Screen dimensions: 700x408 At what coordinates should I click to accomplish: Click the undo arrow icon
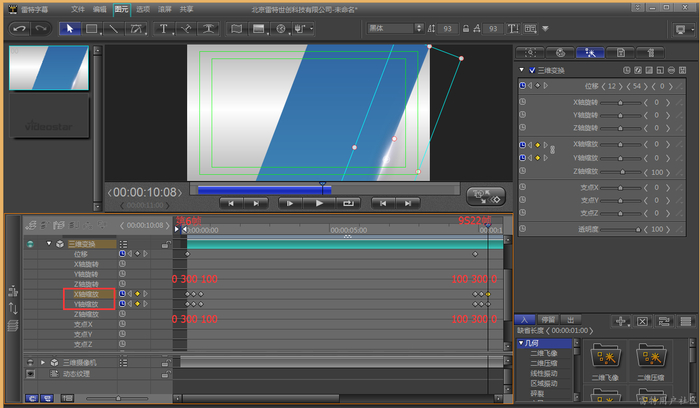click(x=19, y=29)
